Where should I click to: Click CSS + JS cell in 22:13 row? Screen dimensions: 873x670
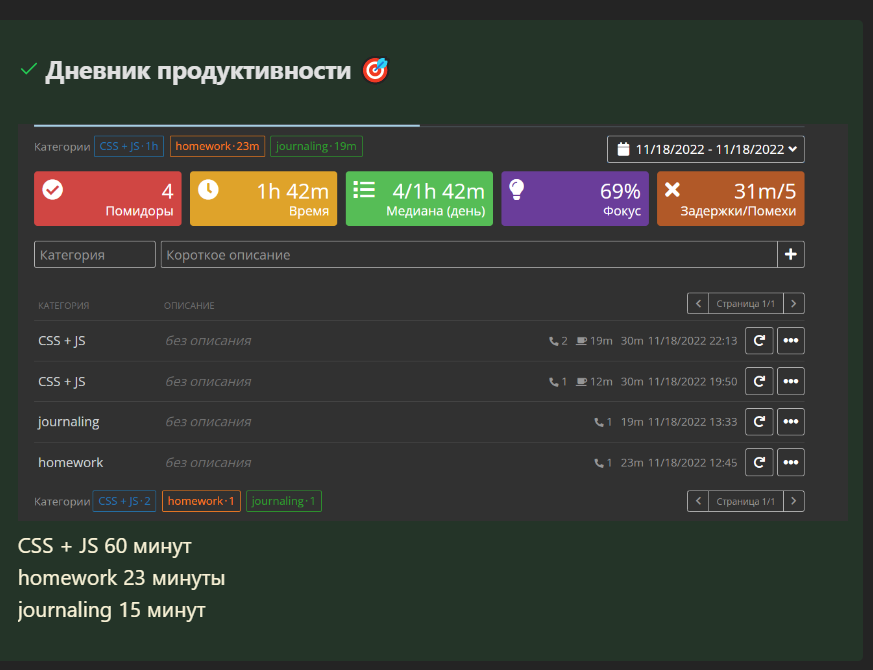(62, 341)
